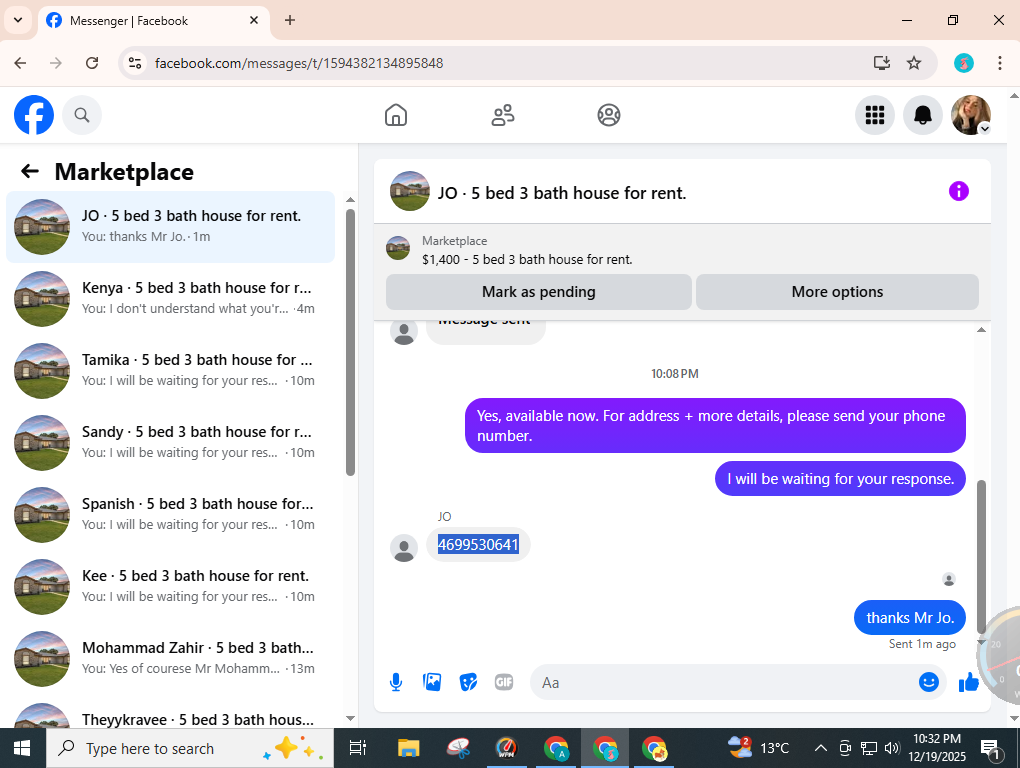Screen dimensions: 1020x768
Task: Click Mark as pending button
Action: [539, 292]
